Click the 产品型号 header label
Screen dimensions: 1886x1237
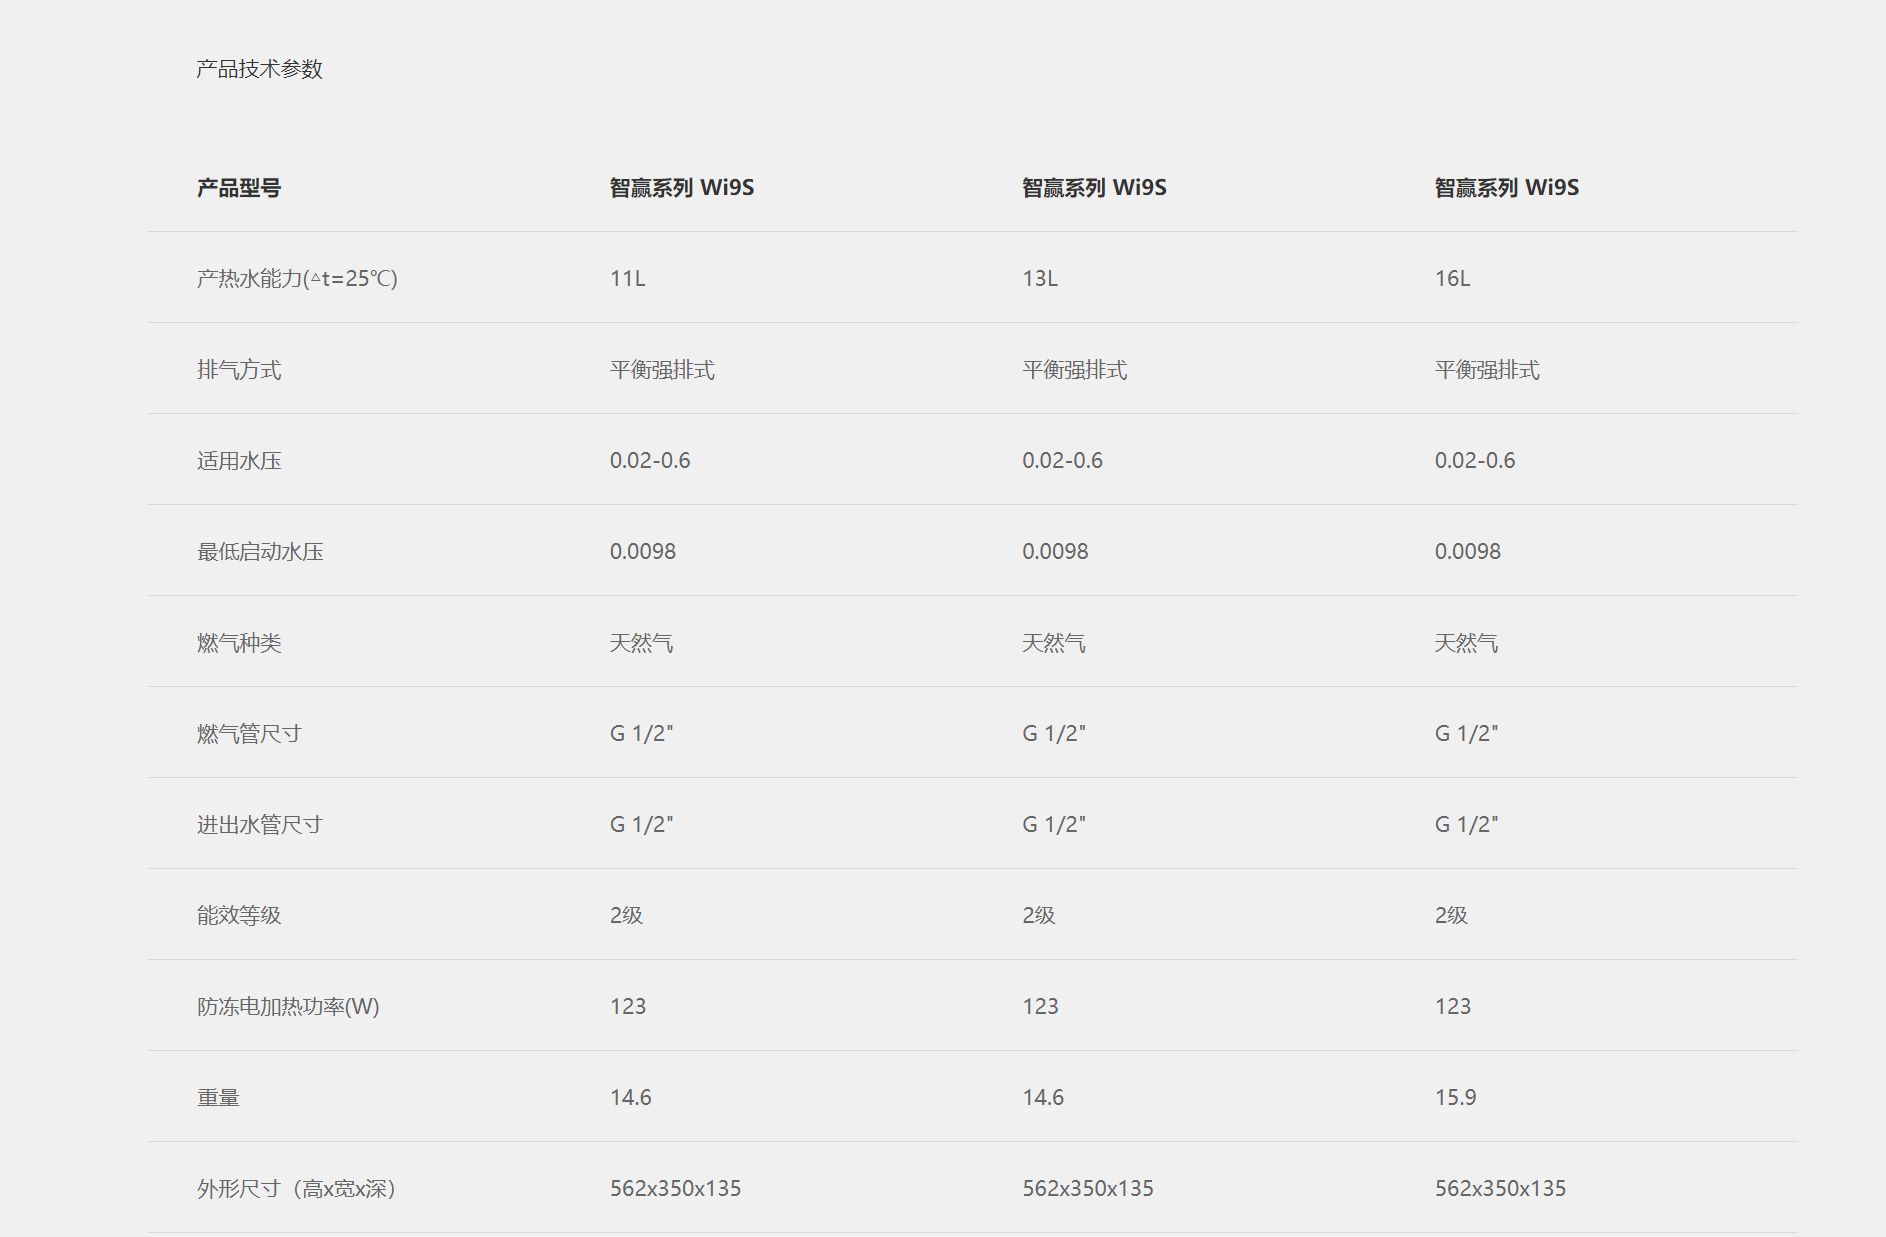(x=239, y=188)
